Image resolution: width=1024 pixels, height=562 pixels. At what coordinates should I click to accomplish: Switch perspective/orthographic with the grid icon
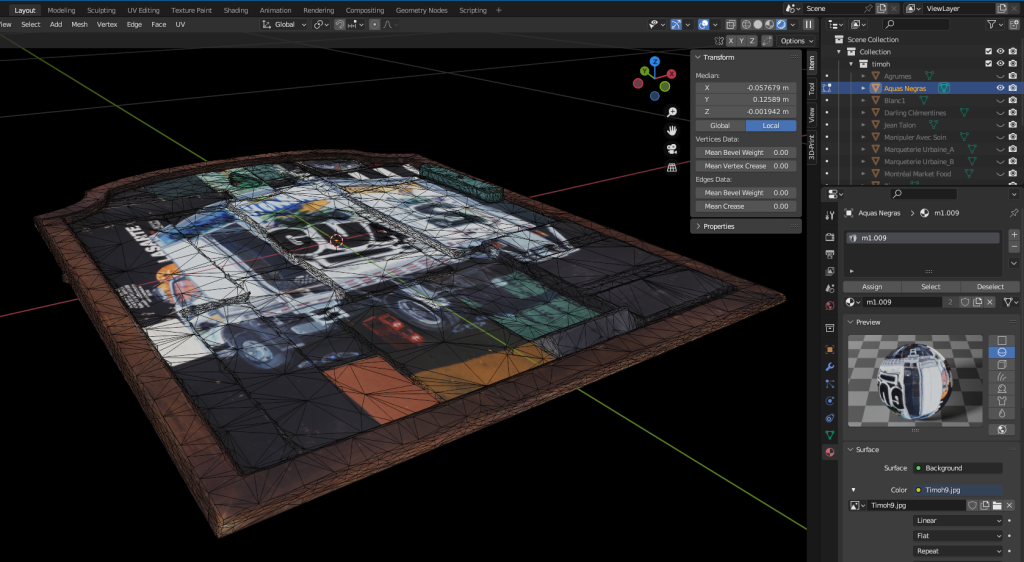point(671,168)
